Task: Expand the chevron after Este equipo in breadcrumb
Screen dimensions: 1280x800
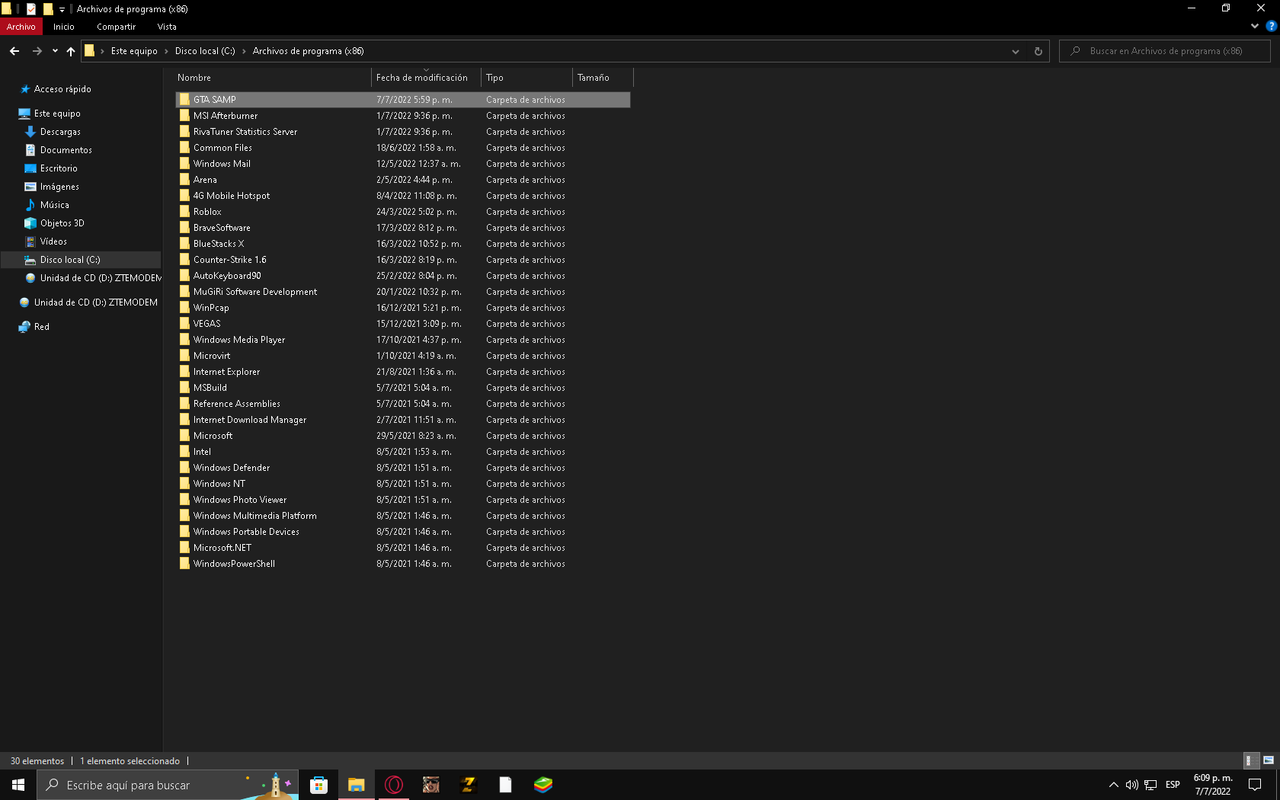Action: click(166, 51)
